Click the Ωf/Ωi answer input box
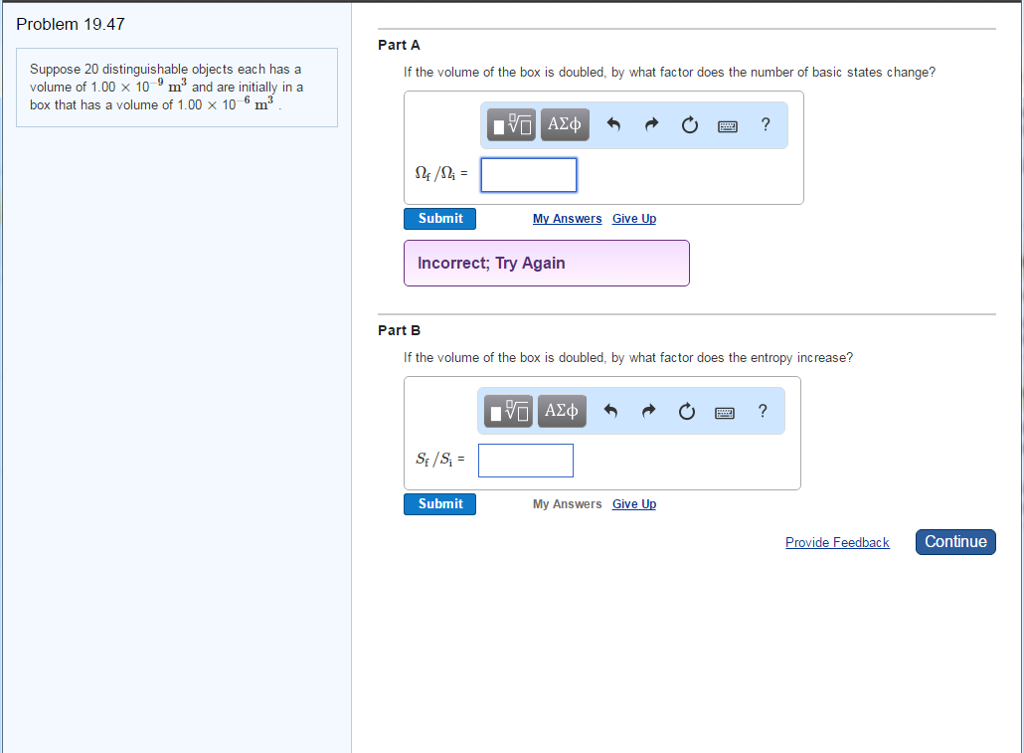 [528, 175]
